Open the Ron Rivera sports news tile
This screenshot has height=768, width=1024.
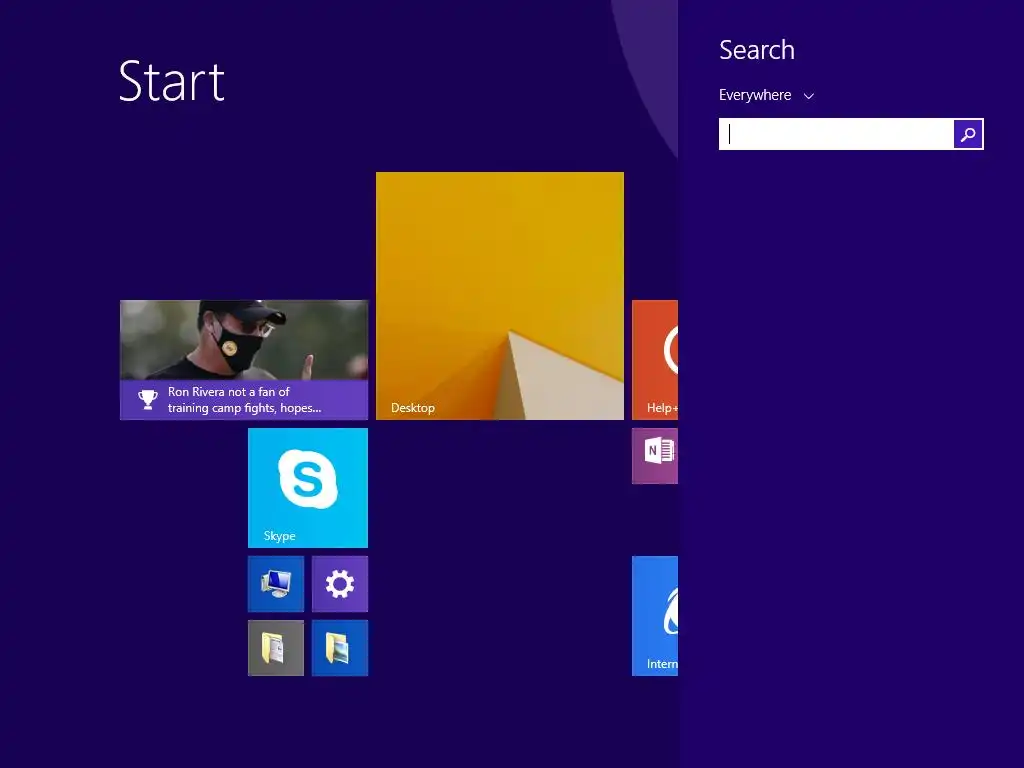(x=244, y=360)
